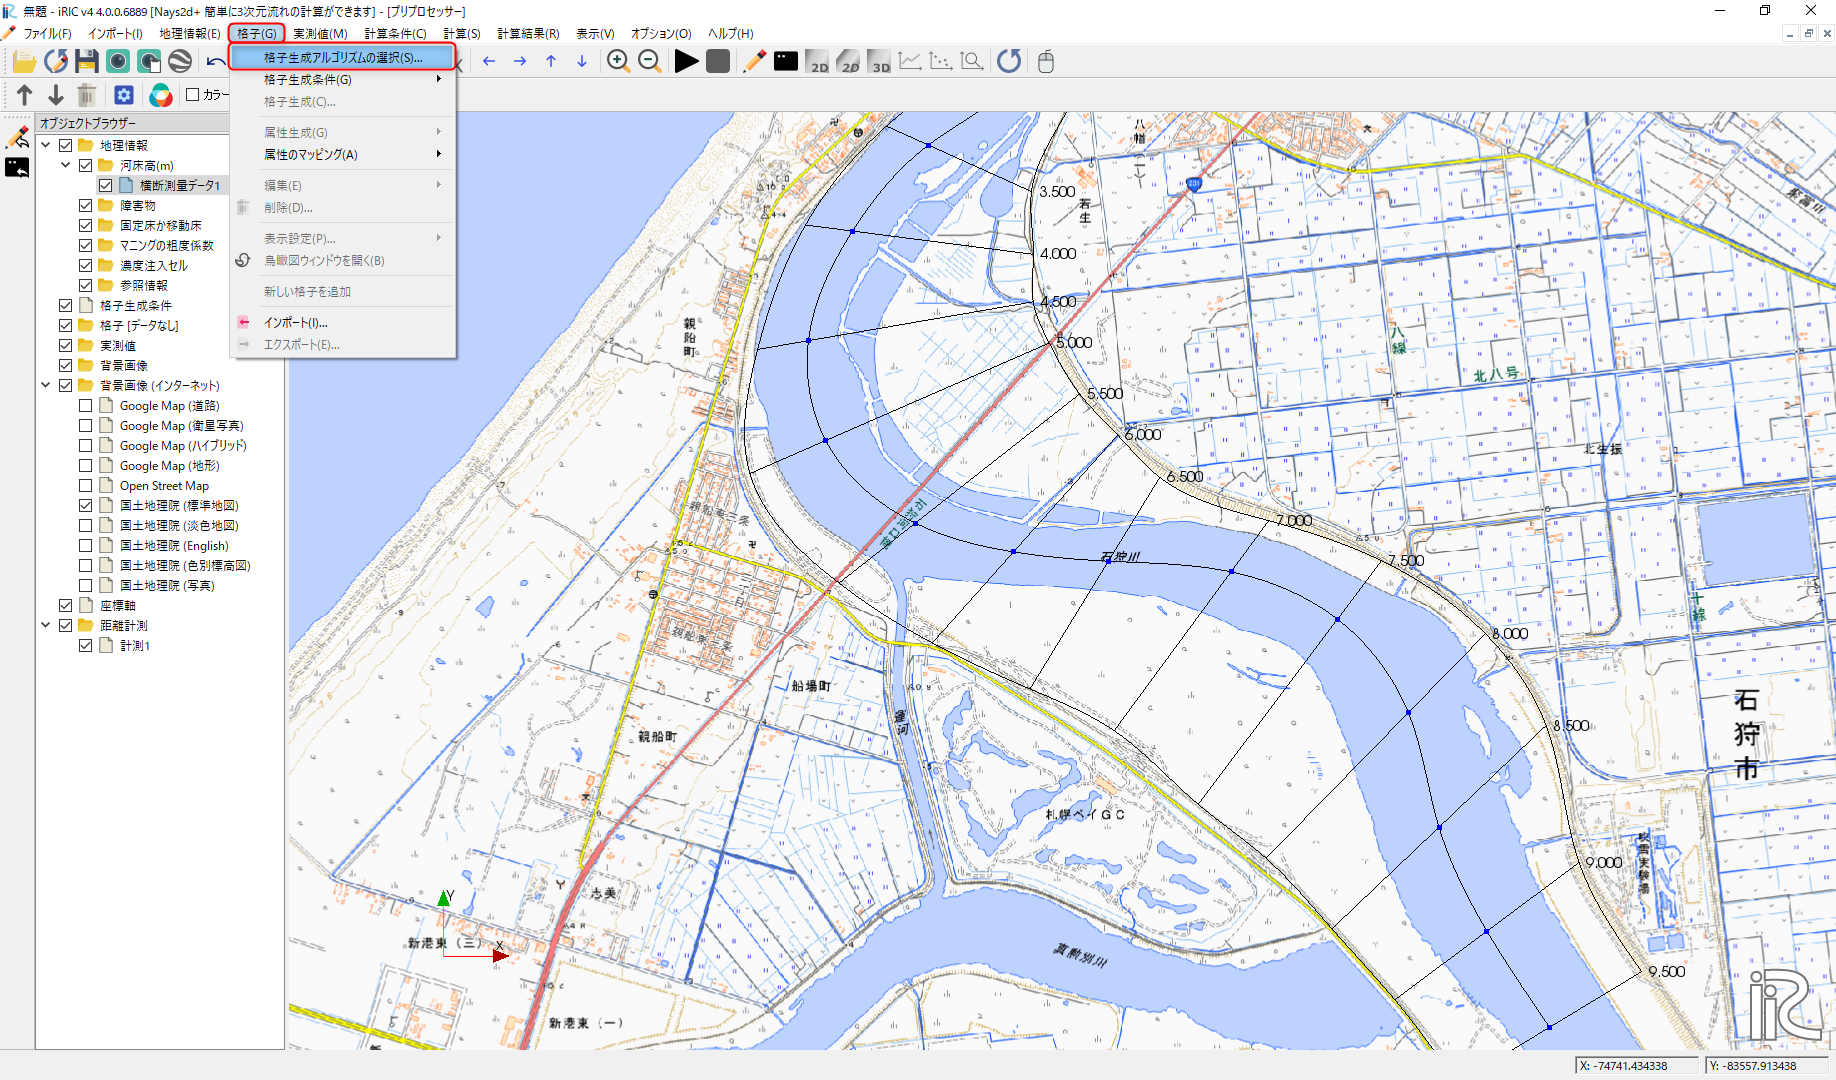Move item down with gray down arrow

click(56, 95)
